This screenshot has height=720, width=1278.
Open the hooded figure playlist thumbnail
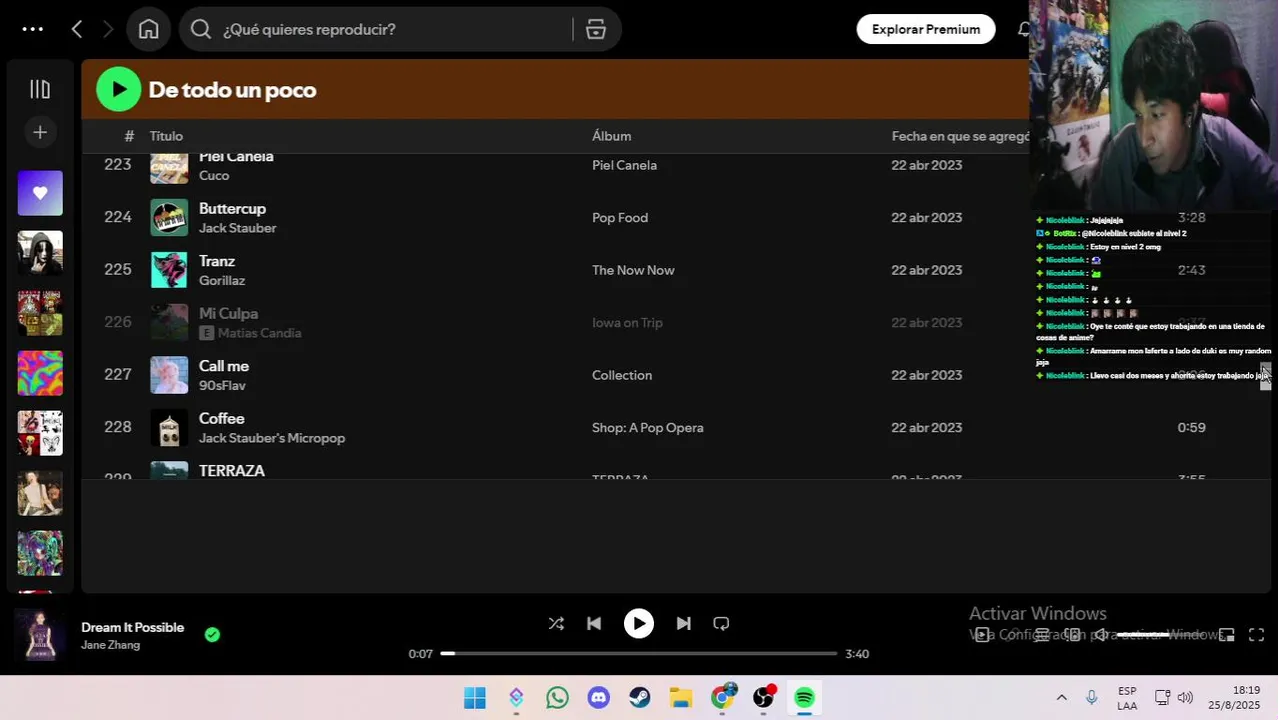coord(40,253)
